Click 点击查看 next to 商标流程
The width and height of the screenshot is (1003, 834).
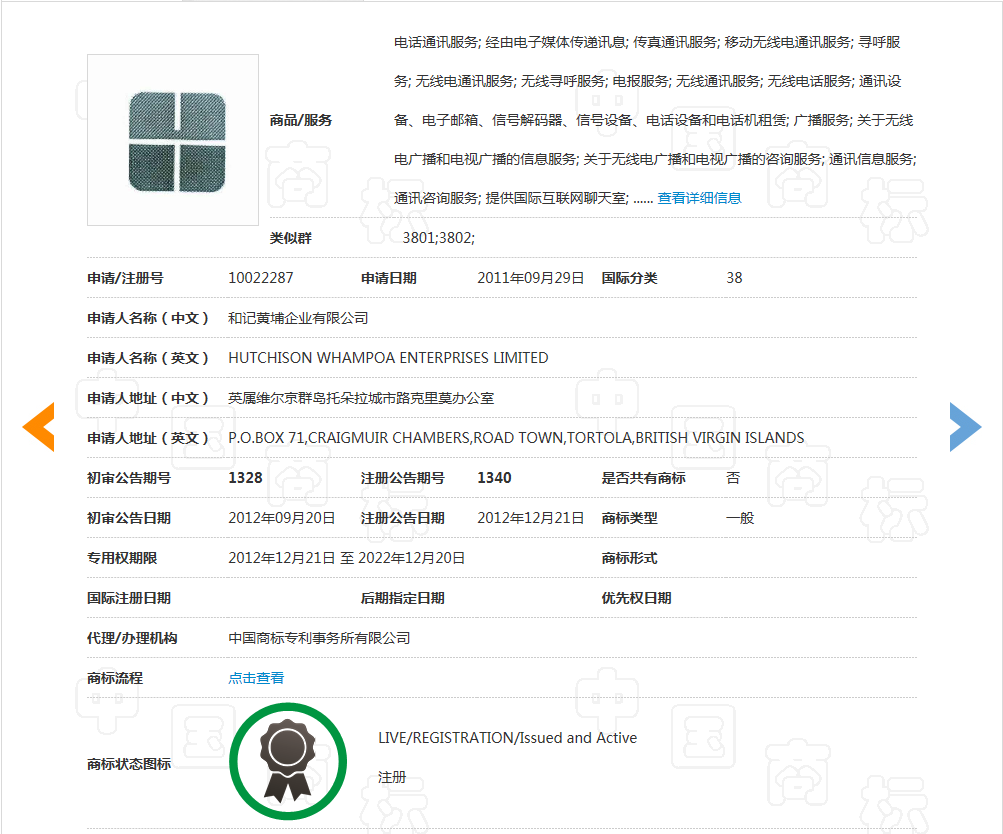(256, 678)
